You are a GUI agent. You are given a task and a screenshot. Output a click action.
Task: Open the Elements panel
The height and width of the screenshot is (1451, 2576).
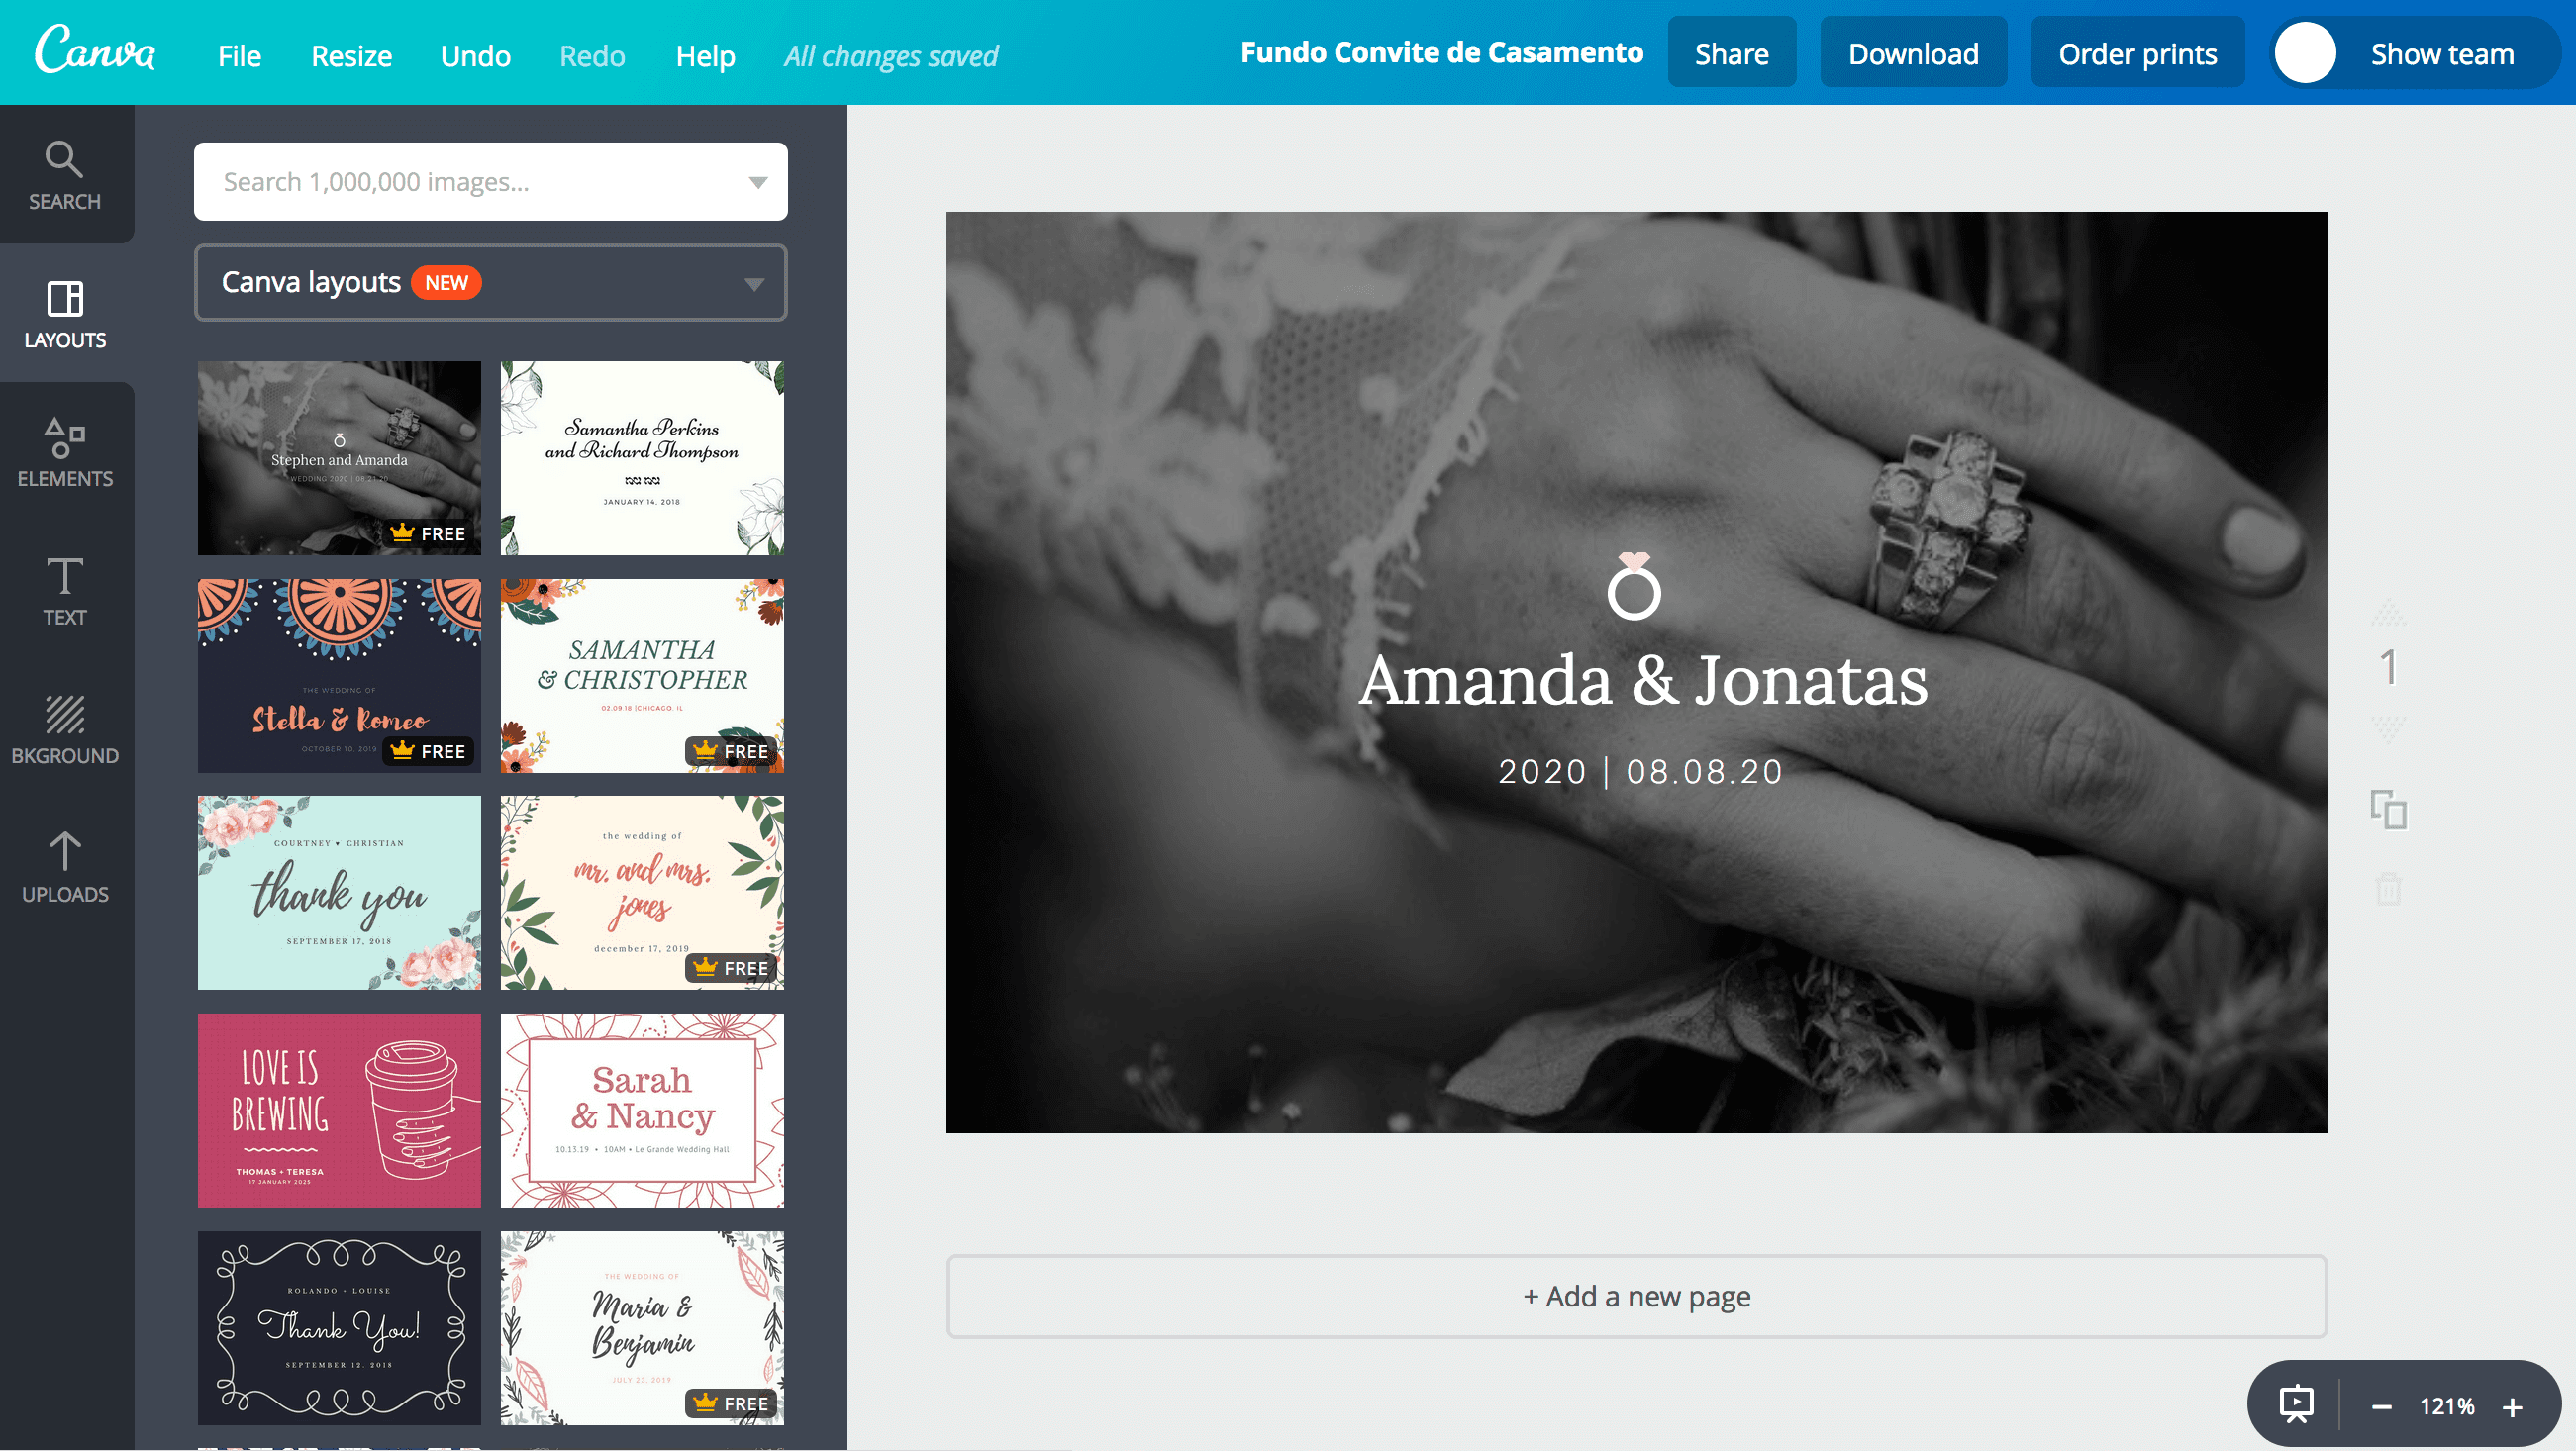(x=65, y=452)
